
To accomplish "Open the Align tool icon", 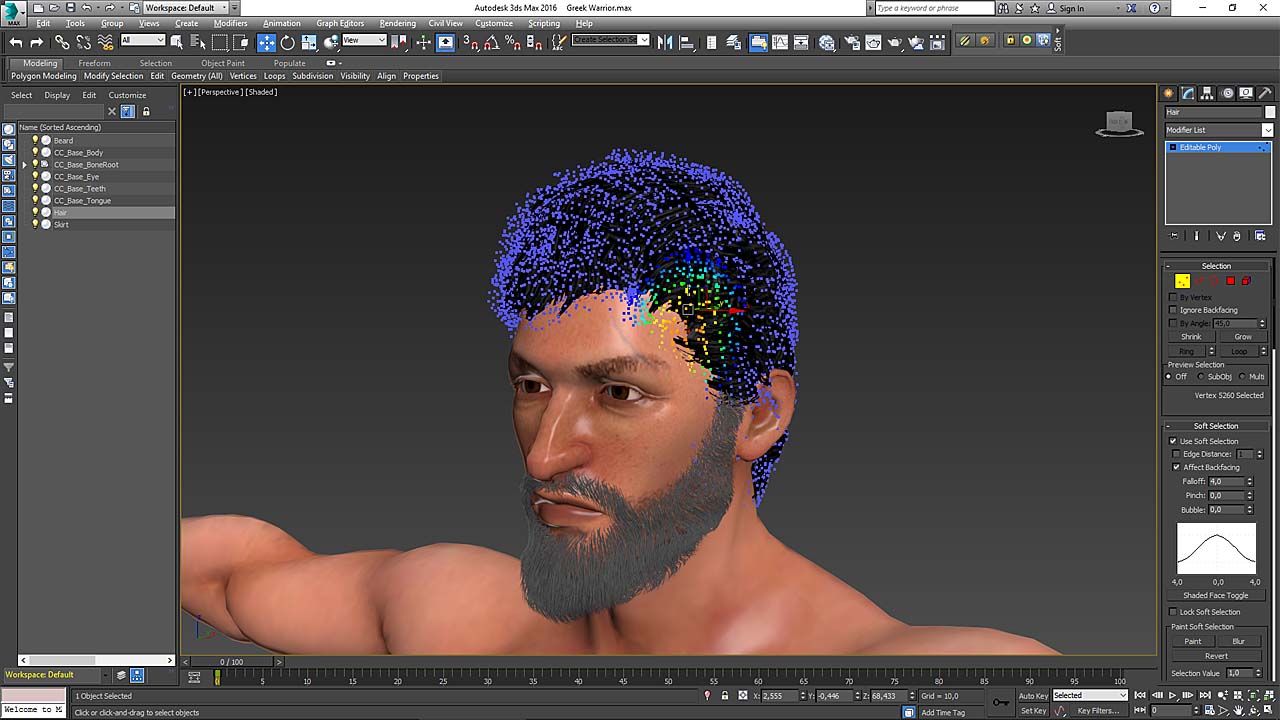I will (687, 42).
